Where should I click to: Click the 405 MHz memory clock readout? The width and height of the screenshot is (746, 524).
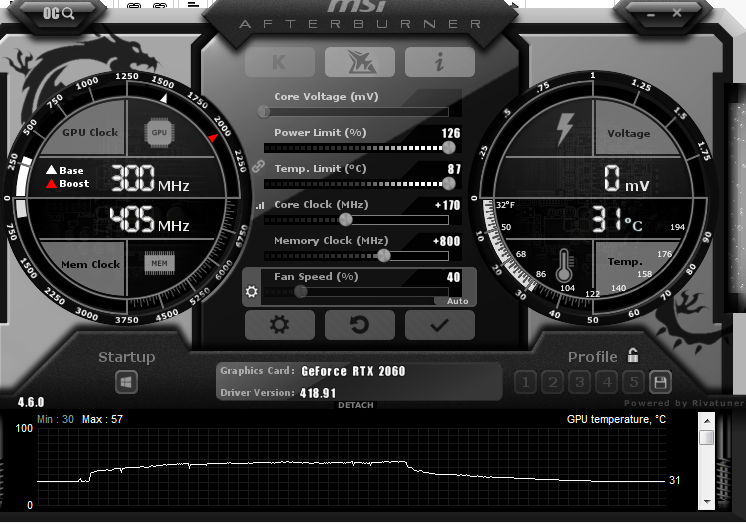coord(149,220)
